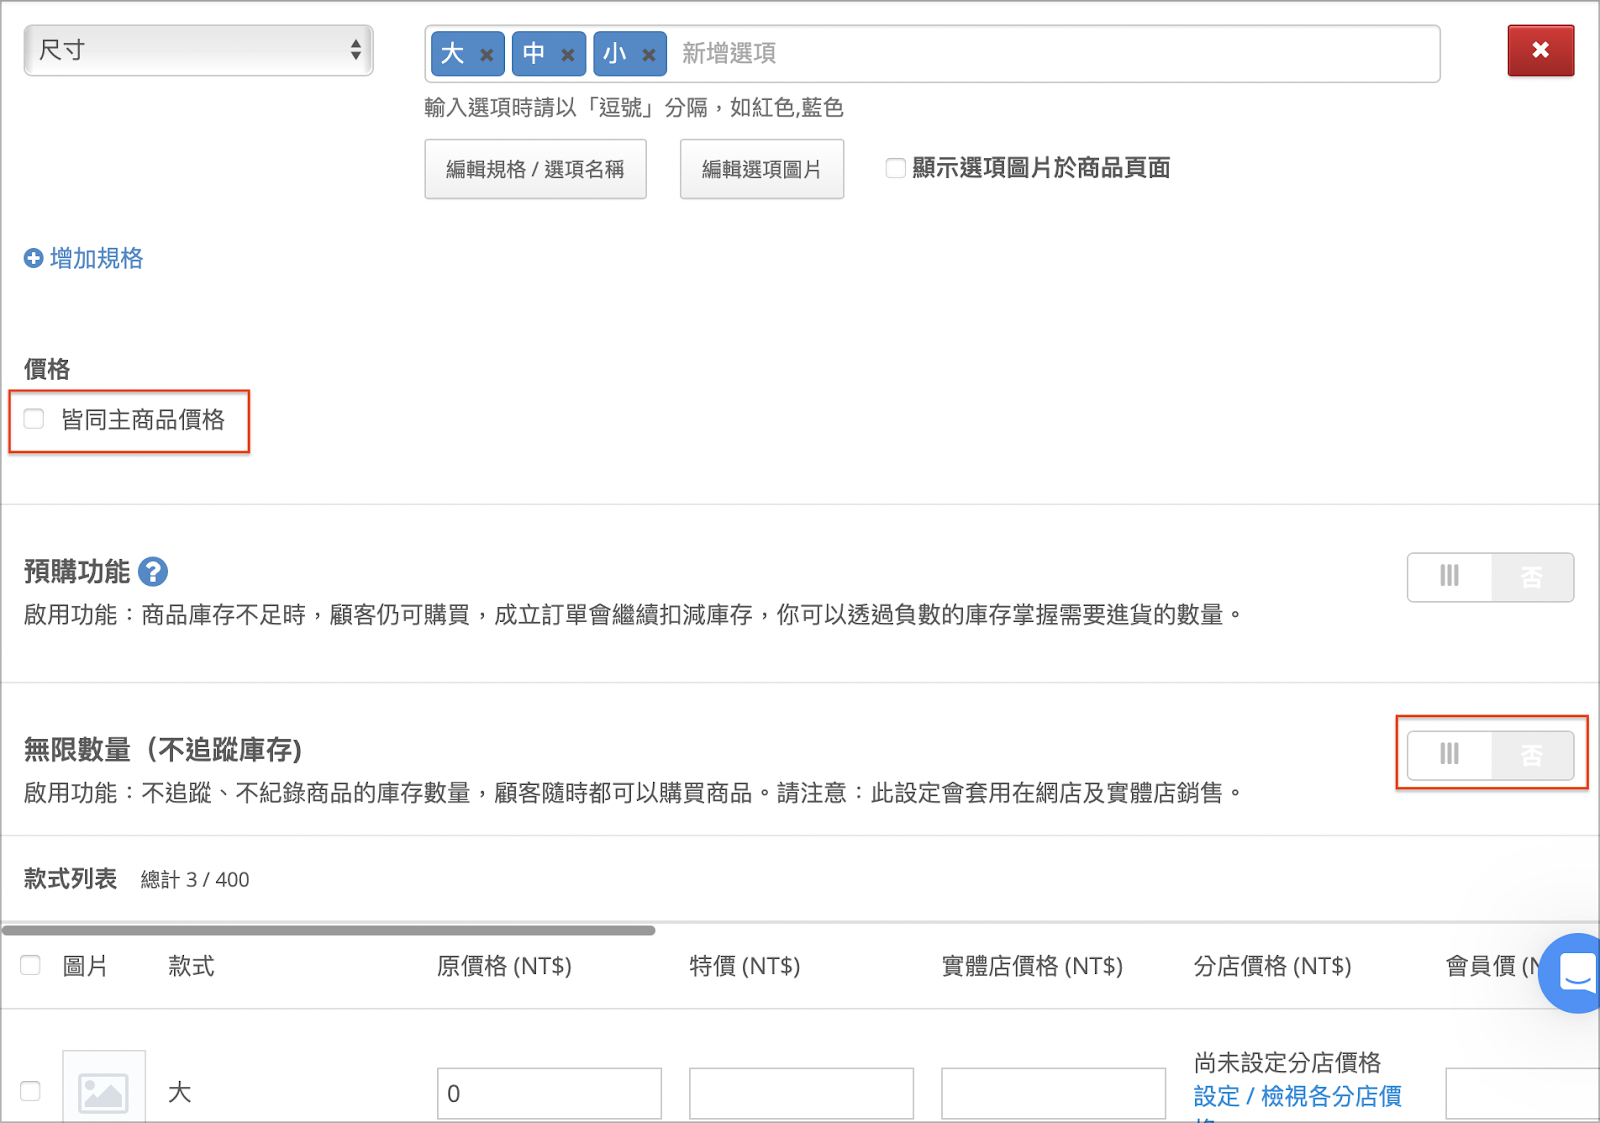Delete this specification with red X
1600x1123 pixels.
[x=1540, y=50]
